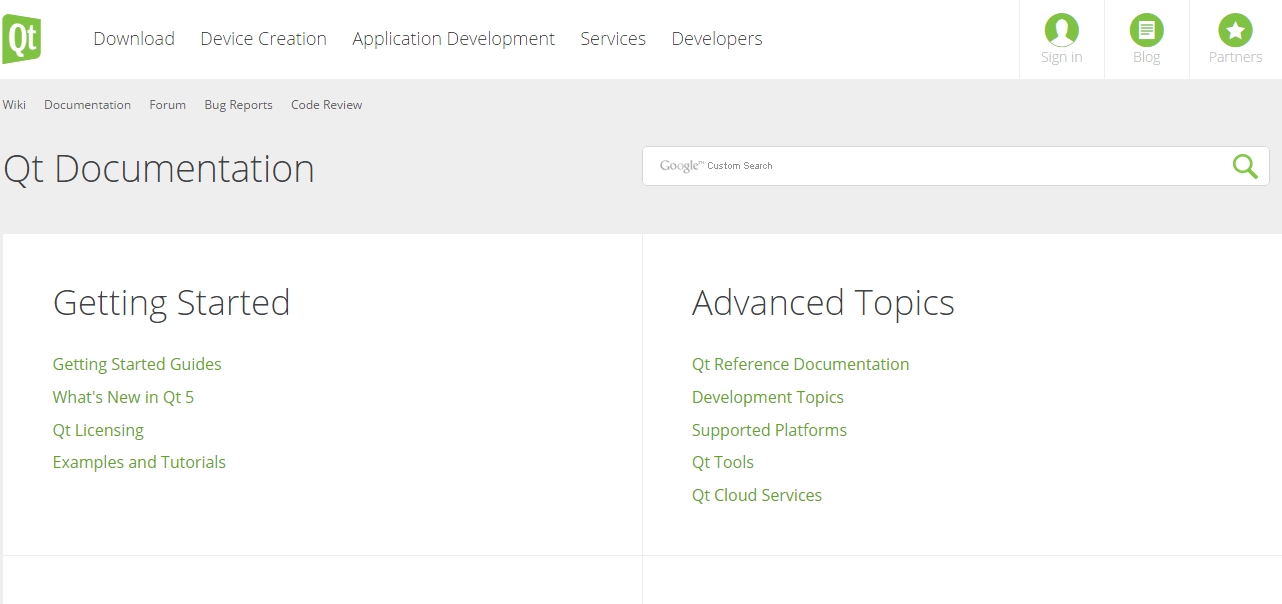Open the Application Development menu

click(453, 39)
